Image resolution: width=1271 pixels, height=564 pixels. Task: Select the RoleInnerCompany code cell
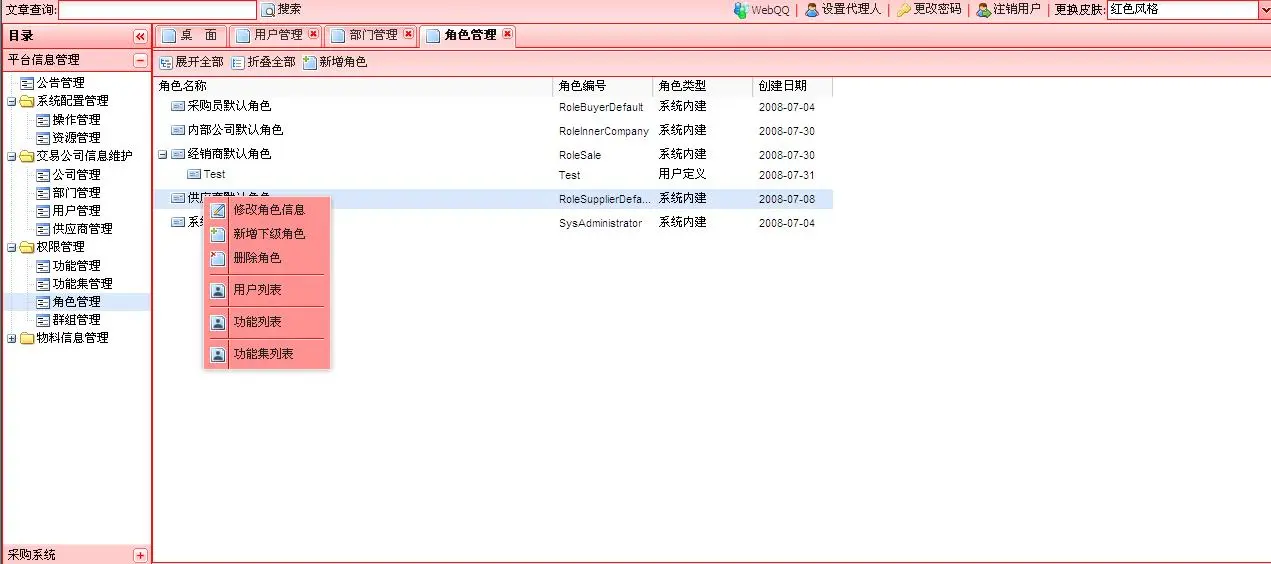[603, 131]
